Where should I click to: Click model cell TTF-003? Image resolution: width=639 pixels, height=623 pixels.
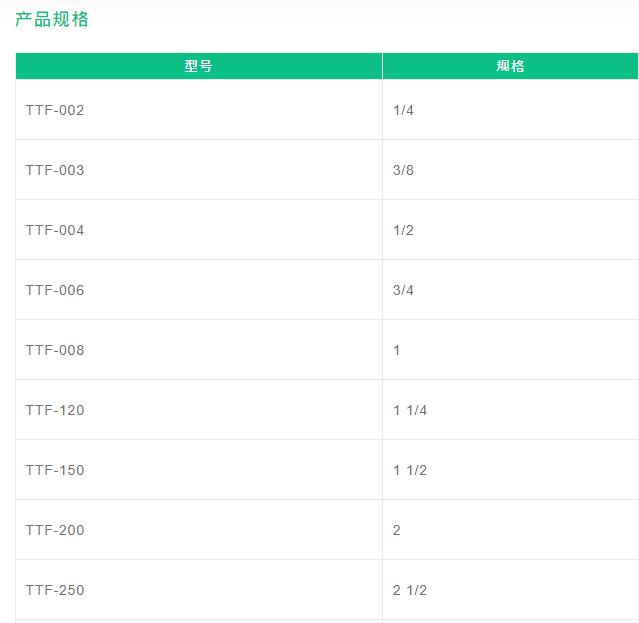55,170
